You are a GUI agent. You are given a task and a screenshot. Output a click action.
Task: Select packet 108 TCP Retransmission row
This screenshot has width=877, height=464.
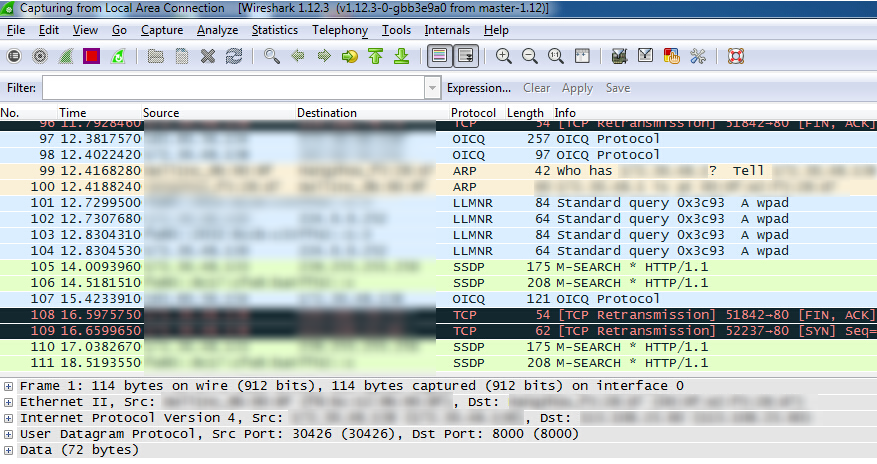pyautogui.click(x=438, y=315)
